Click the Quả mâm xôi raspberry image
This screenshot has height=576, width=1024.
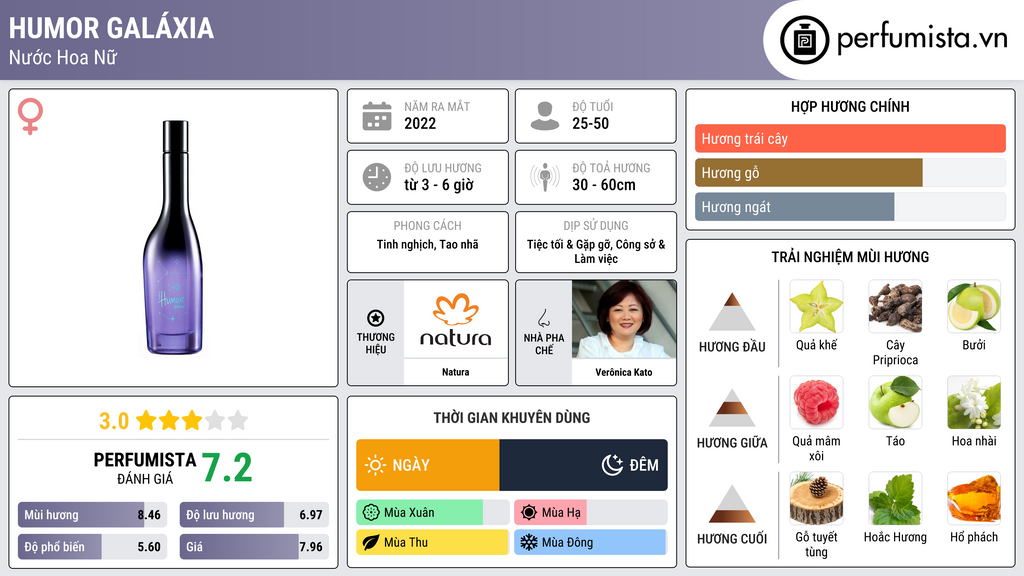[816, 402]
